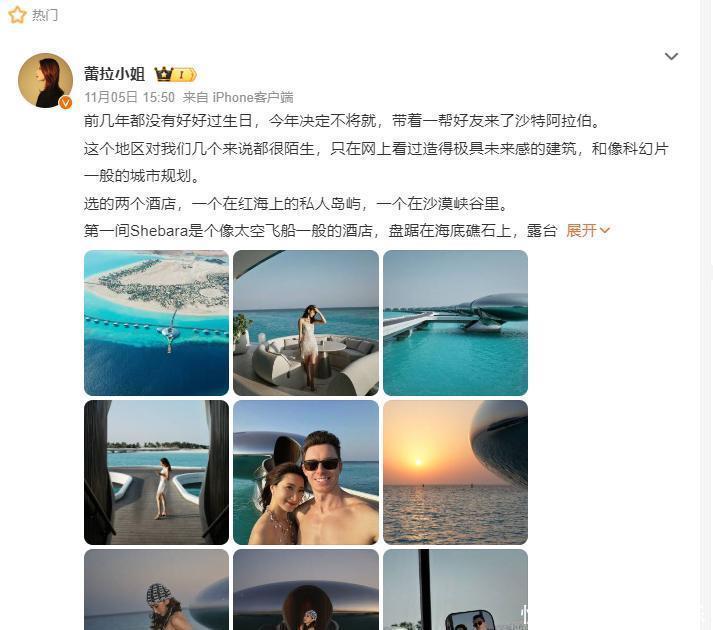Open photo of woman on white terrace
The image size is (713, 630).
(306, 323)
